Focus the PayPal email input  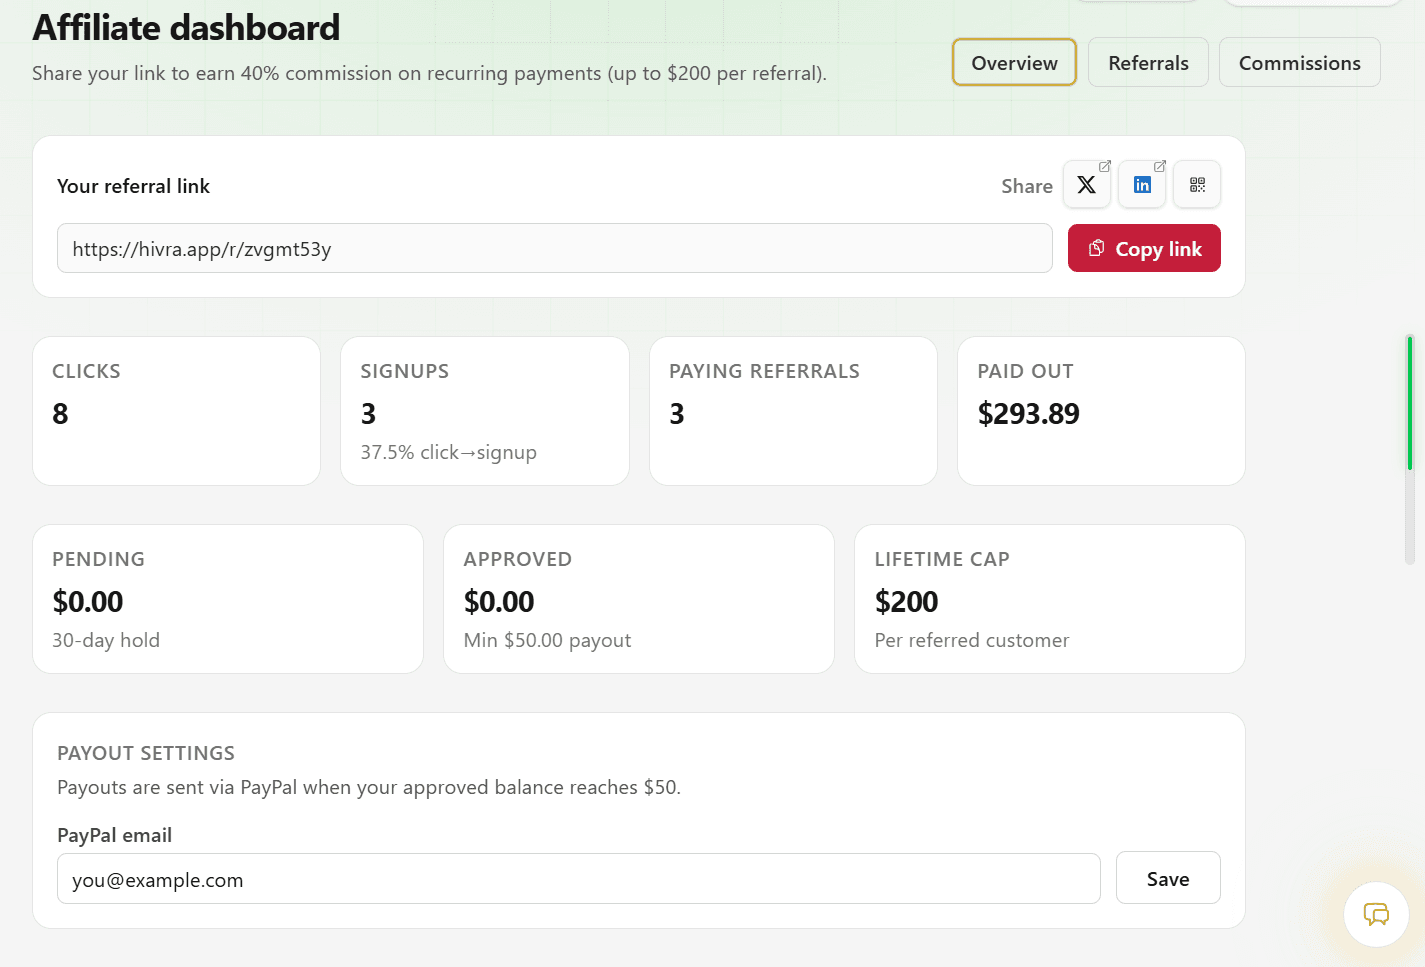click(579, 879)
